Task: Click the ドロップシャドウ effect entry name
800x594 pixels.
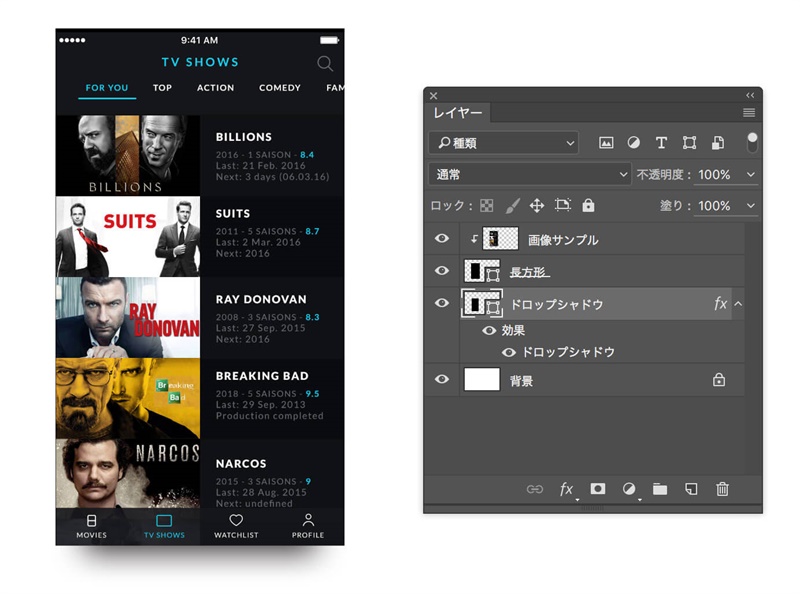Action: point(568,352)
